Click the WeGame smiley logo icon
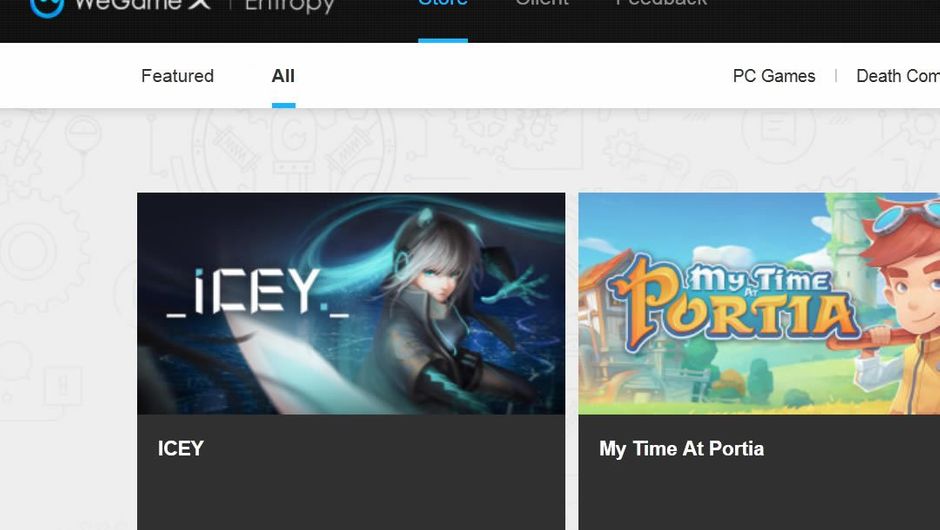This screenshot has width=940, height=530. [47, 6]
